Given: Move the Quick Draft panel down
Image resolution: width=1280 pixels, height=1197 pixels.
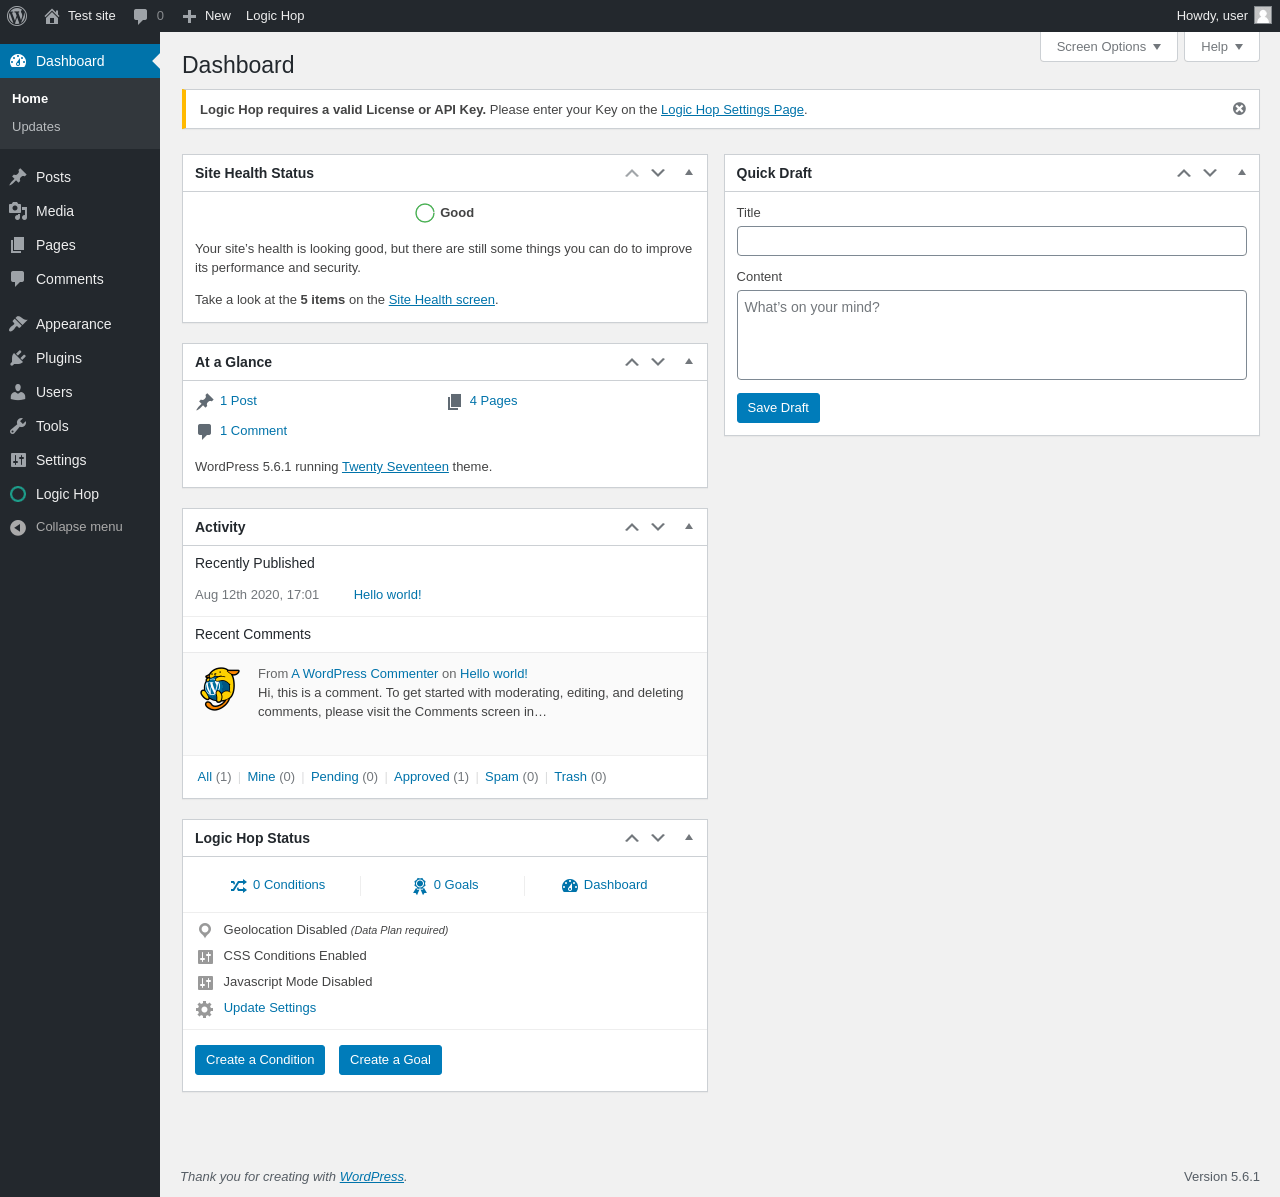Looking at the screenshot, I should click(1210, 173).
